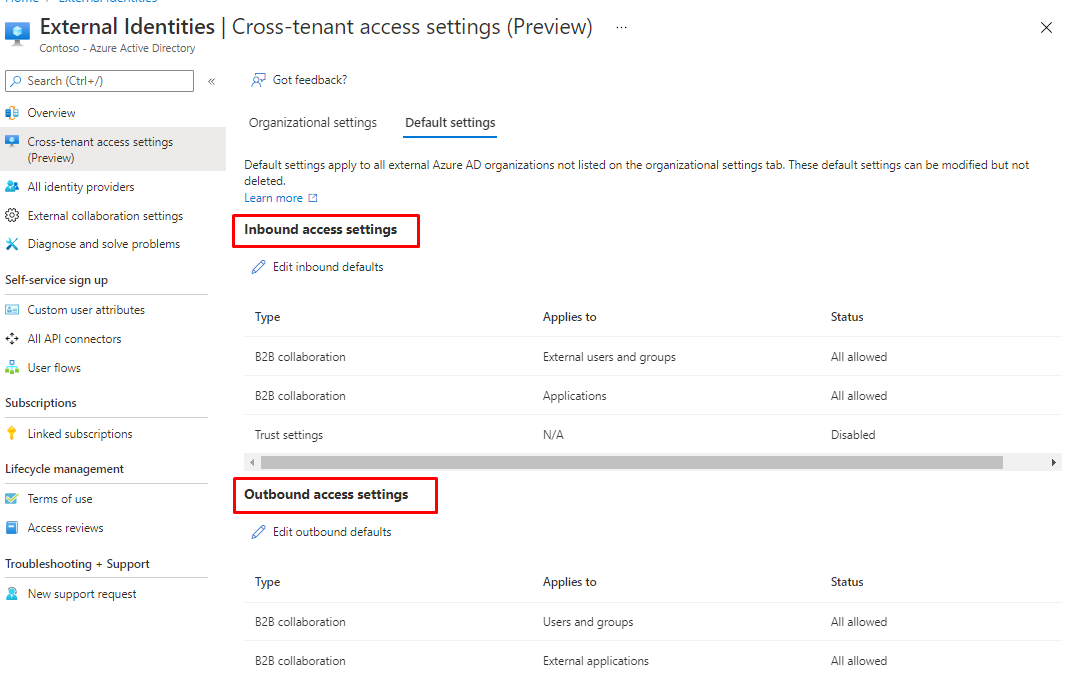The image size is (1065, 677).
Task: Switch to Organizational settings tab
Action: [313, 123]
